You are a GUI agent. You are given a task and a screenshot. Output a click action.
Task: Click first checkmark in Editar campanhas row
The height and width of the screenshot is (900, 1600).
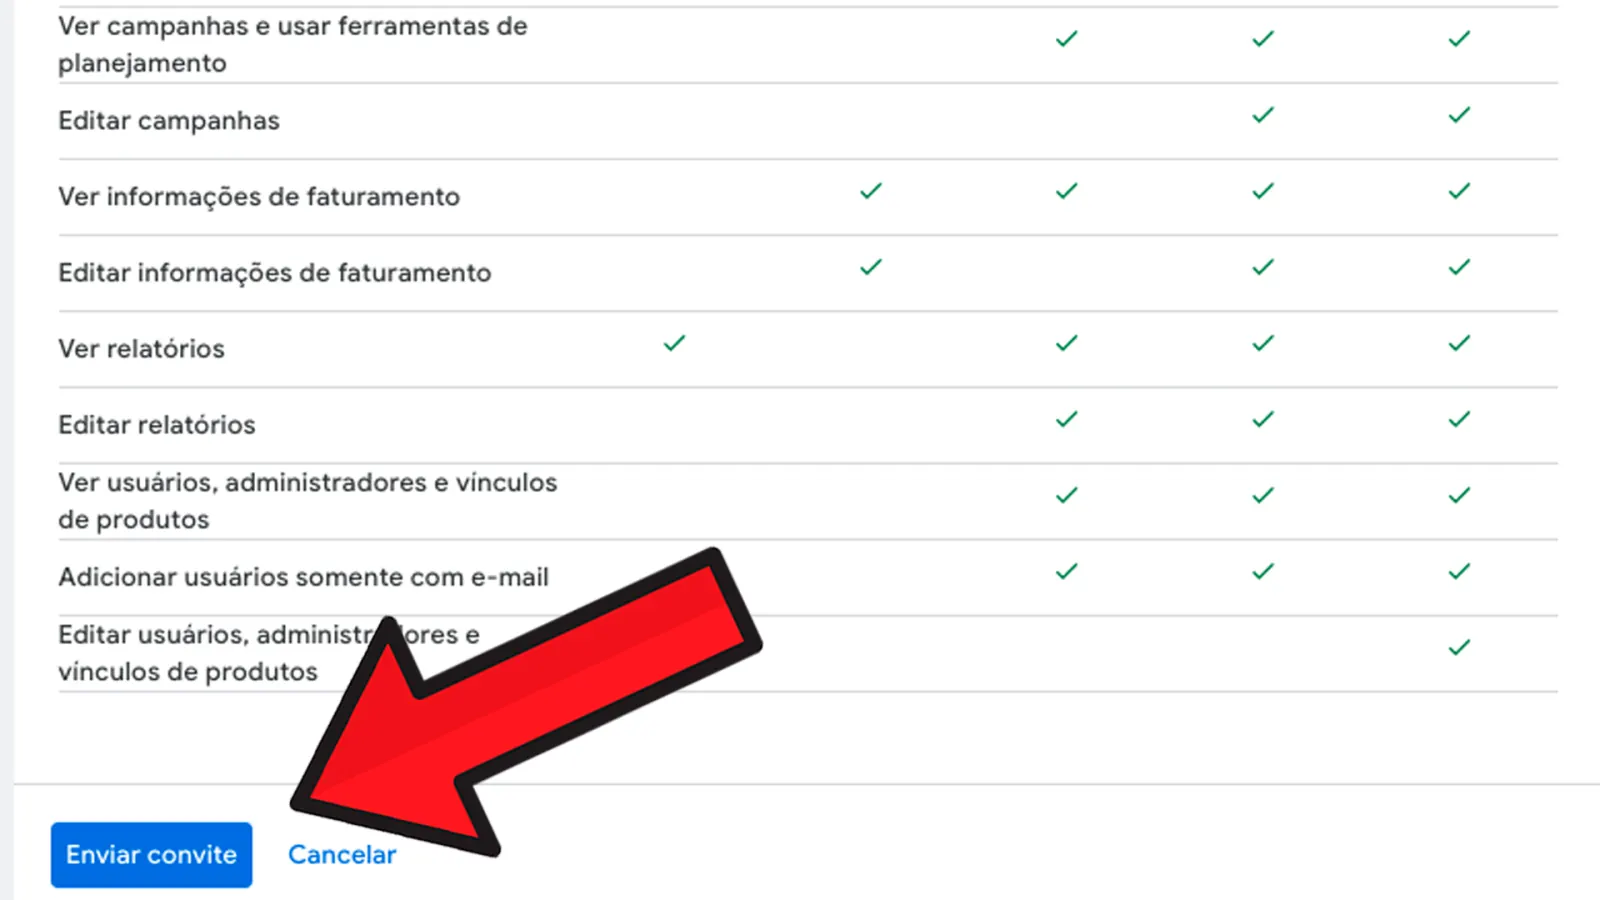pos(1263,115)
